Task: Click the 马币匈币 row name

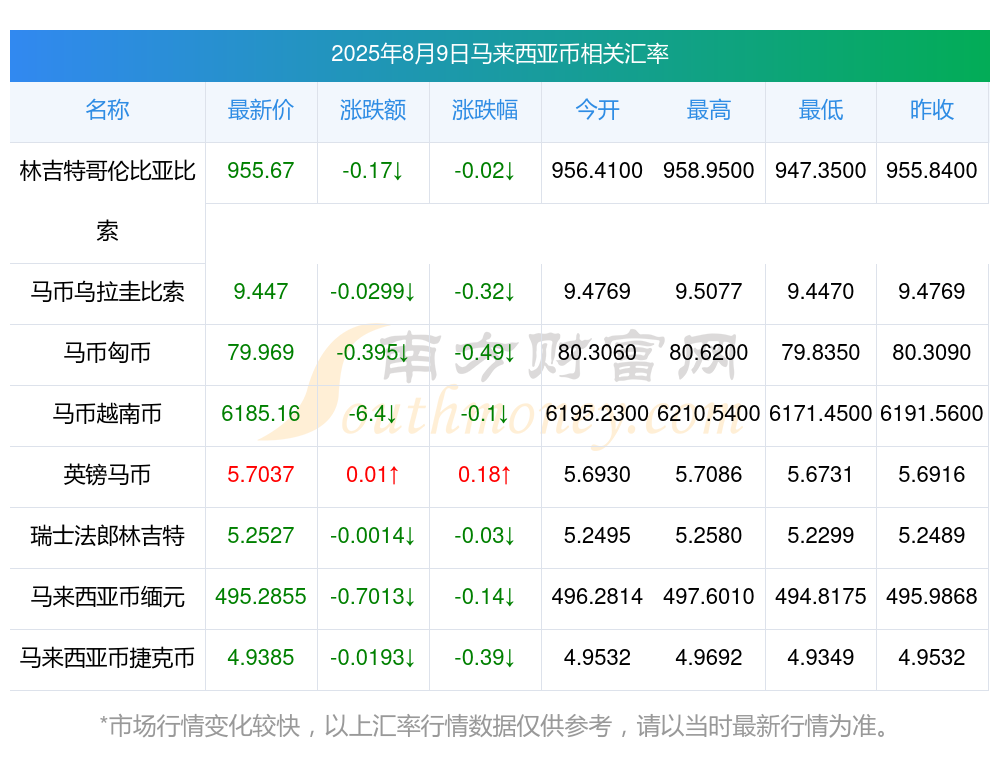Action: click(x=107, y=352)
